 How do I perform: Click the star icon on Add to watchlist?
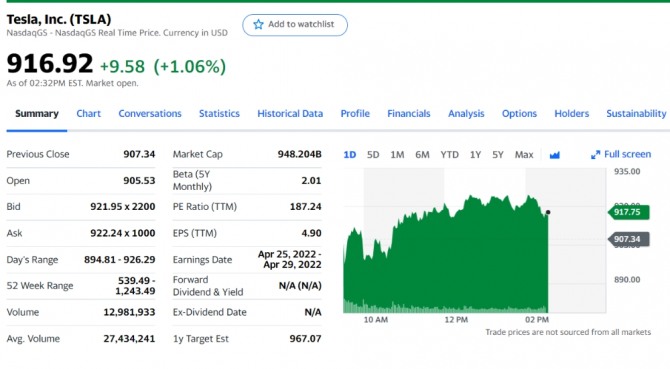point(258,24)
